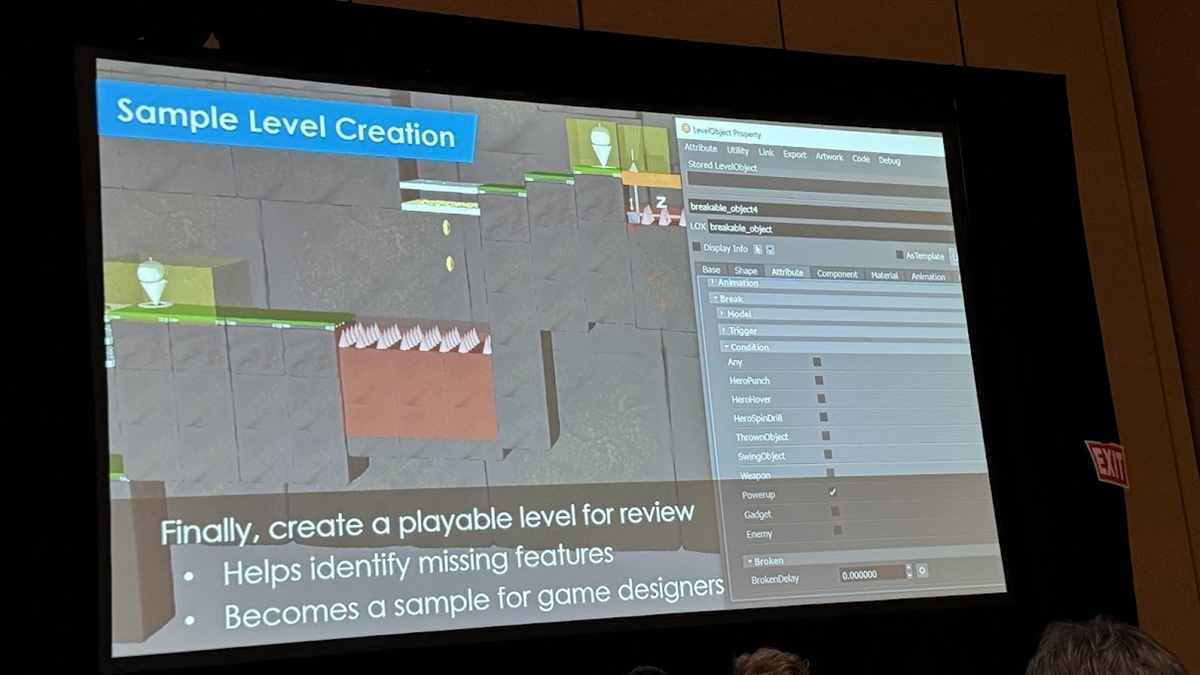This screenshot has width=1200, height=675.
Task: Enable the Gadget condition checkbox
Action: [835, 511]
